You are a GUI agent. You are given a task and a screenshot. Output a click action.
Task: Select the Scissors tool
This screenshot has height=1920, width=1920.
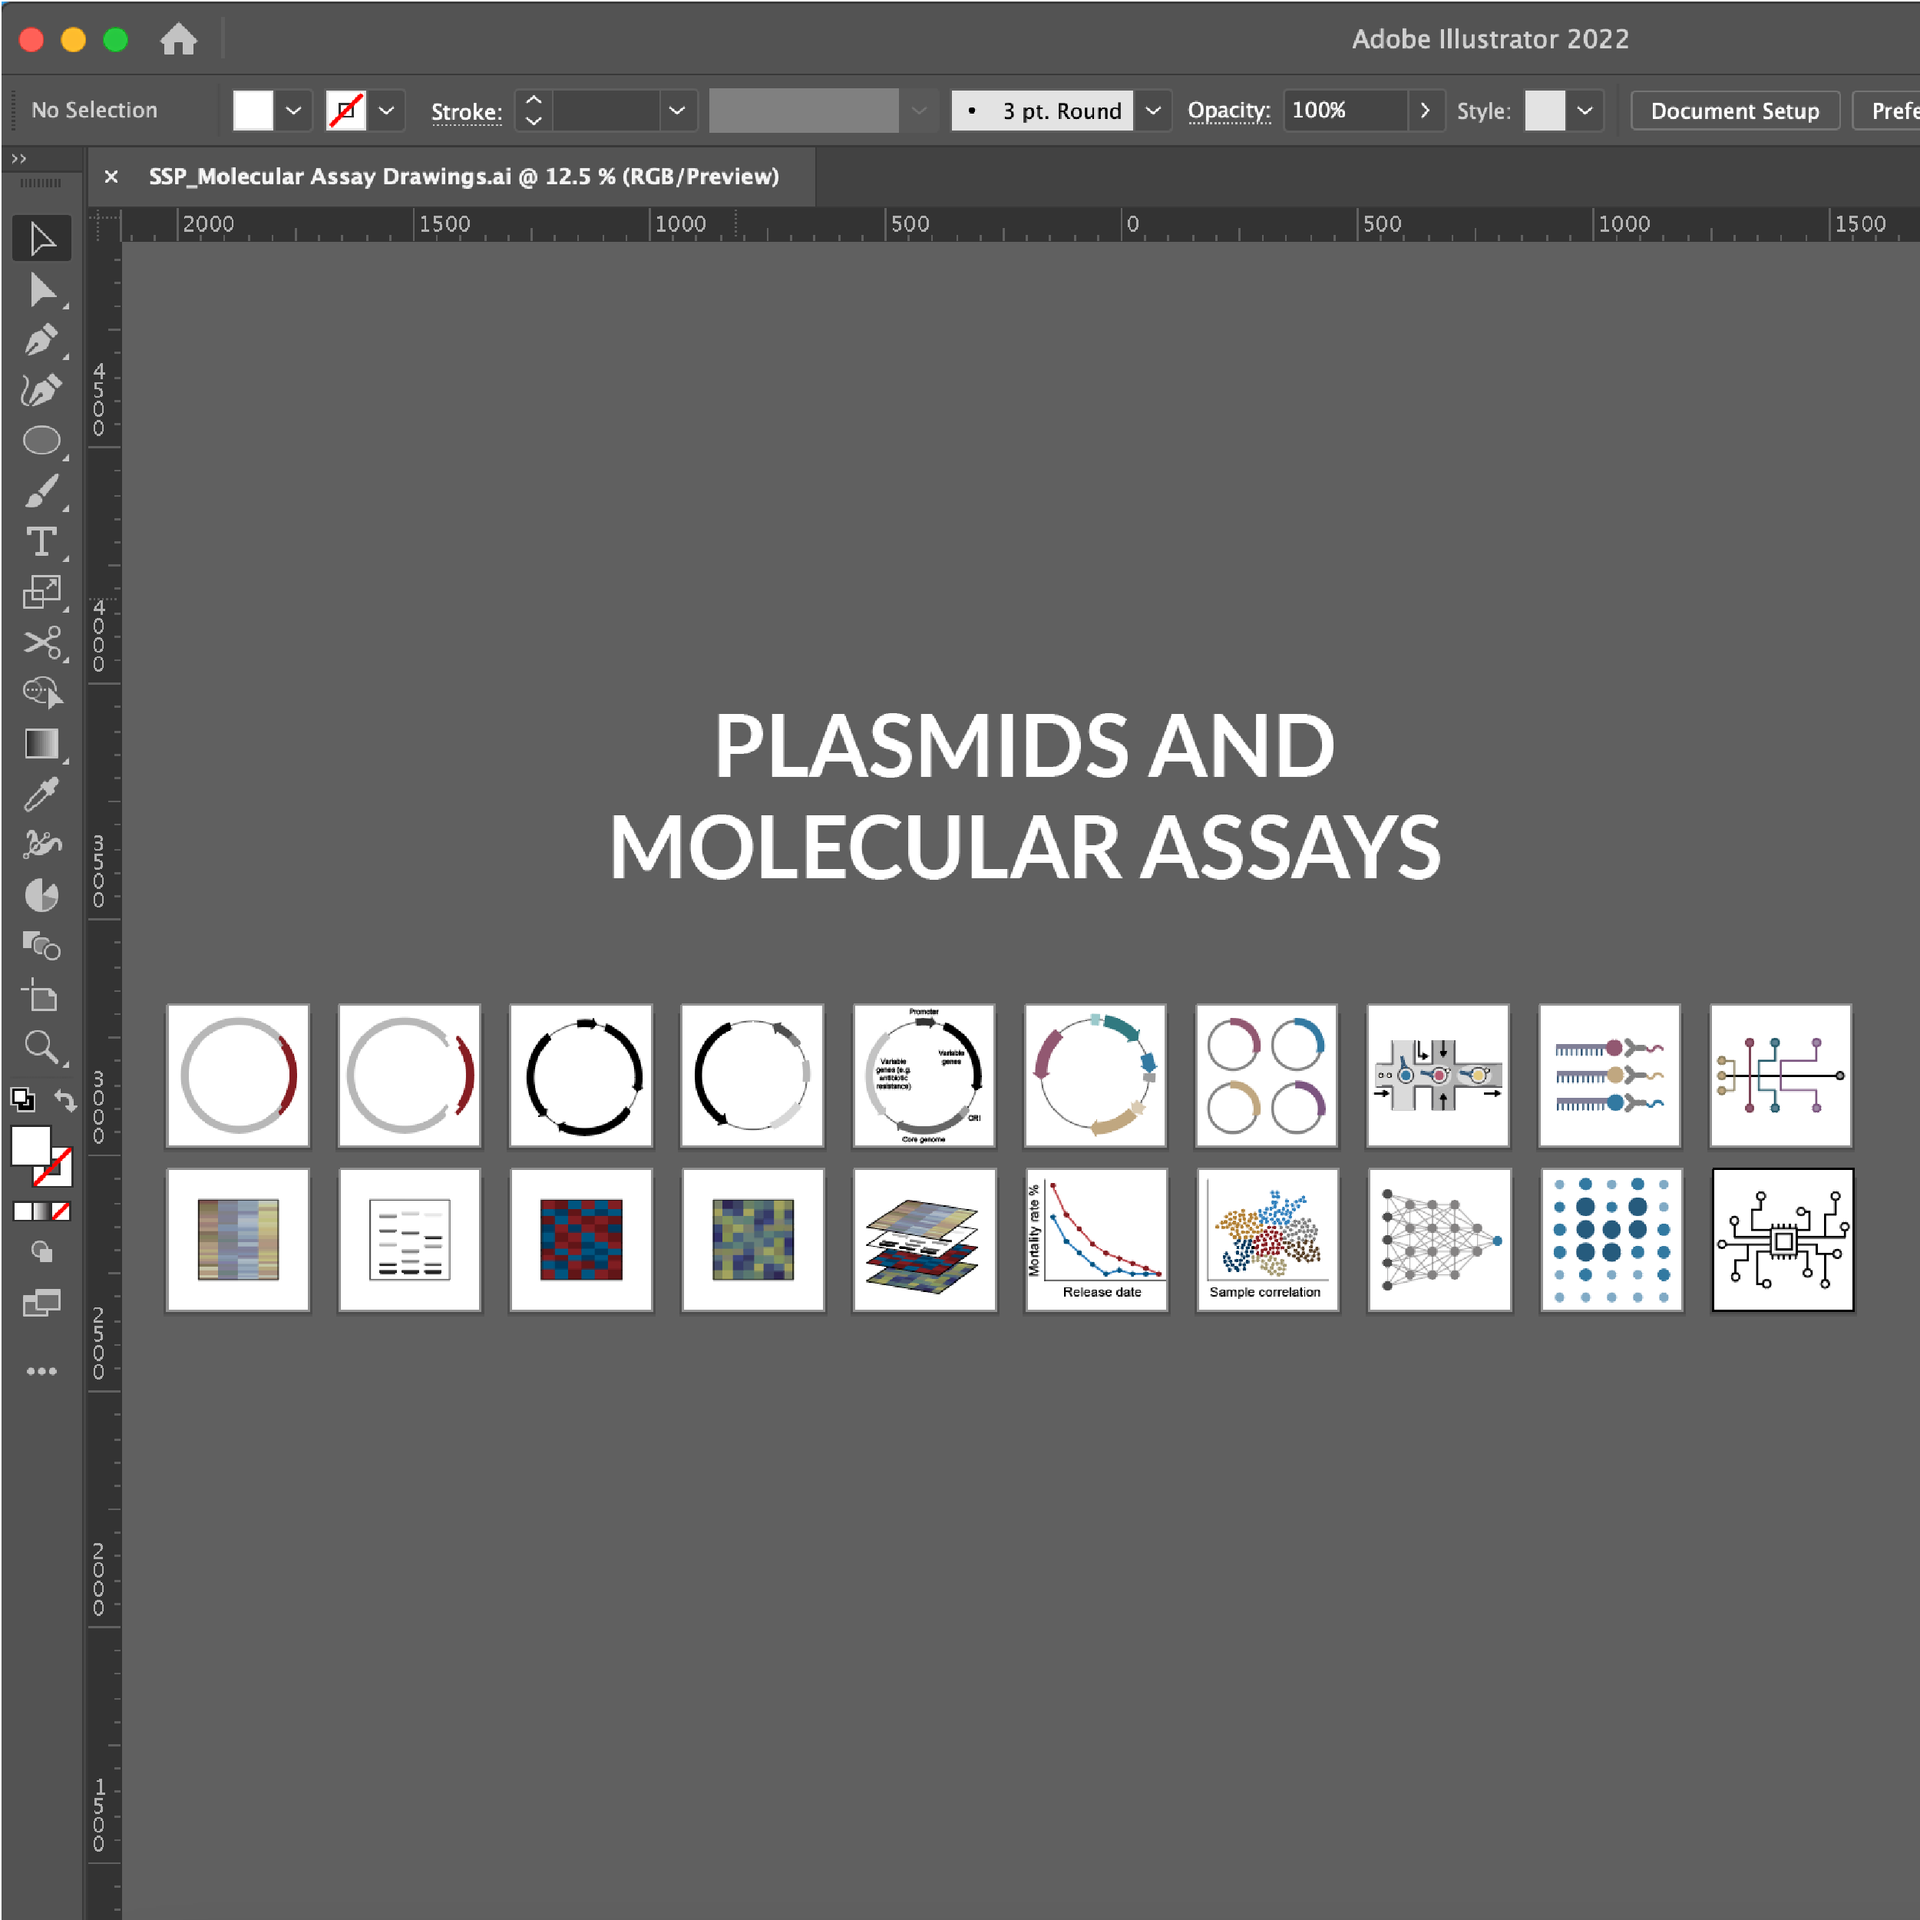coord(42,643)
